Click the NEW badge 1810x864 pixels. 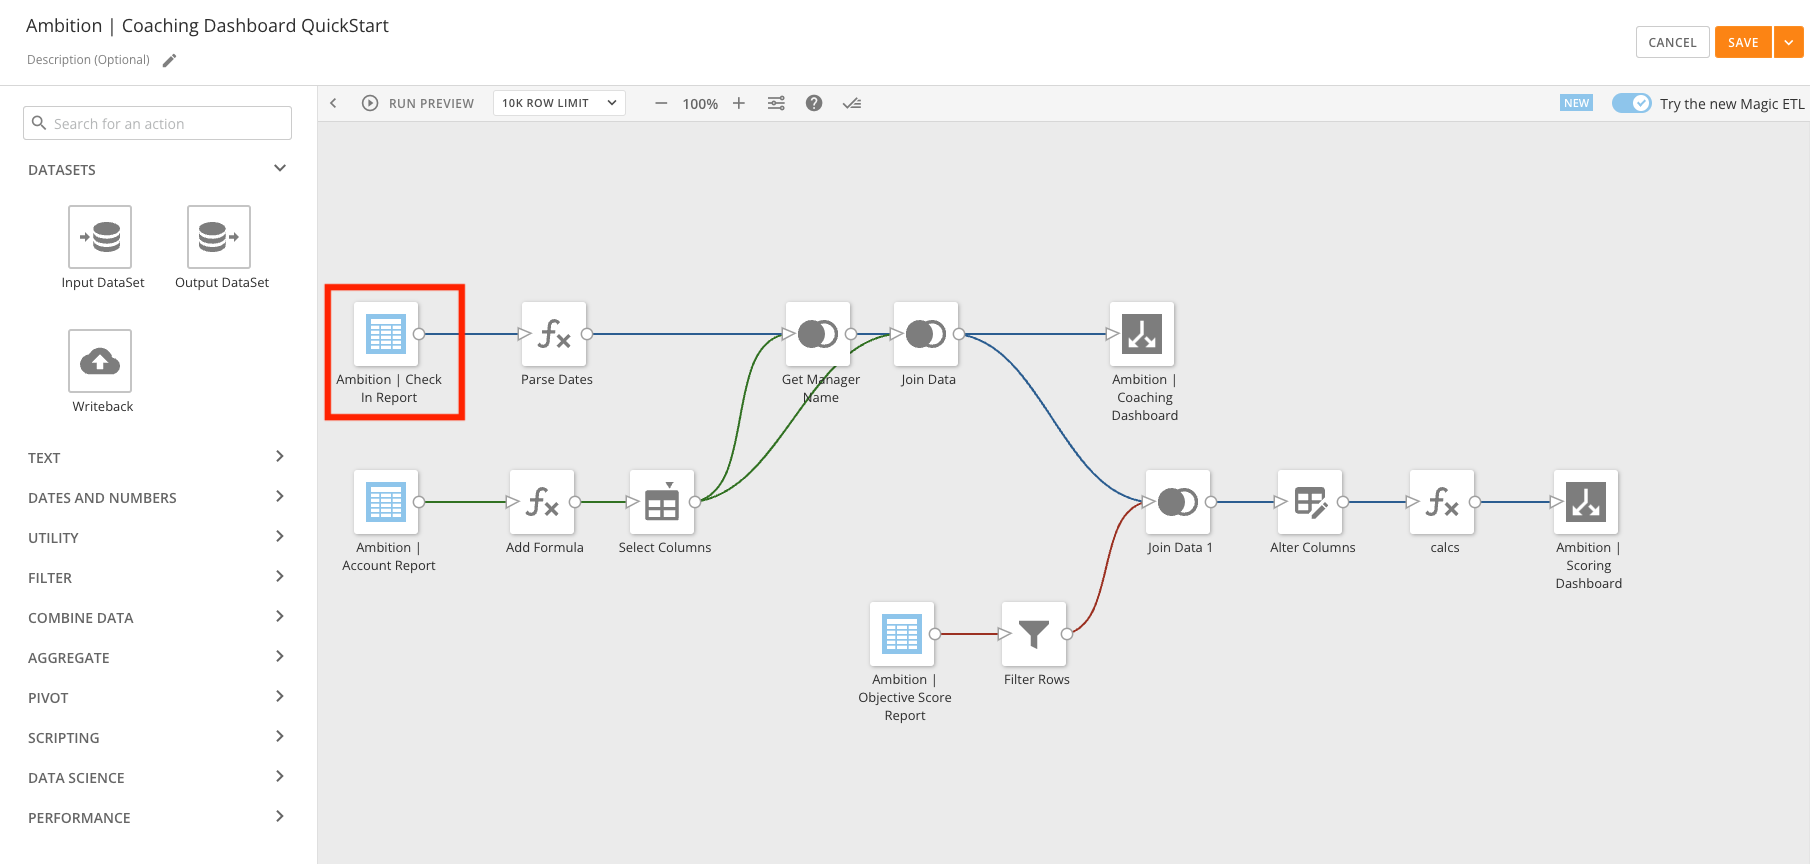pyautogui.click(x=1576, y=103)
